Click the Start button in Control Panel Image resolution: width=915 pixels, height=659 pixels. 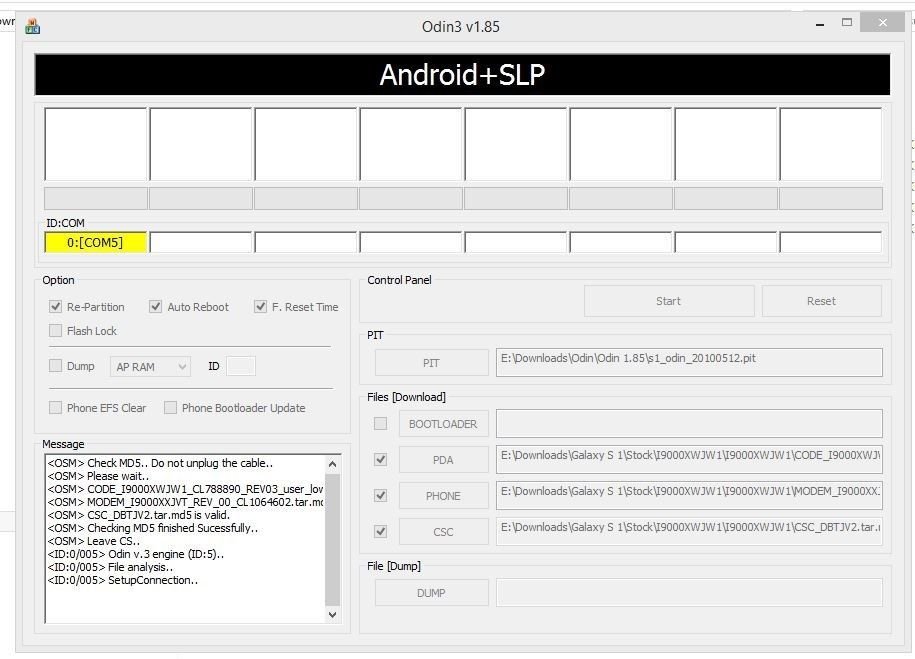(669, 301)
